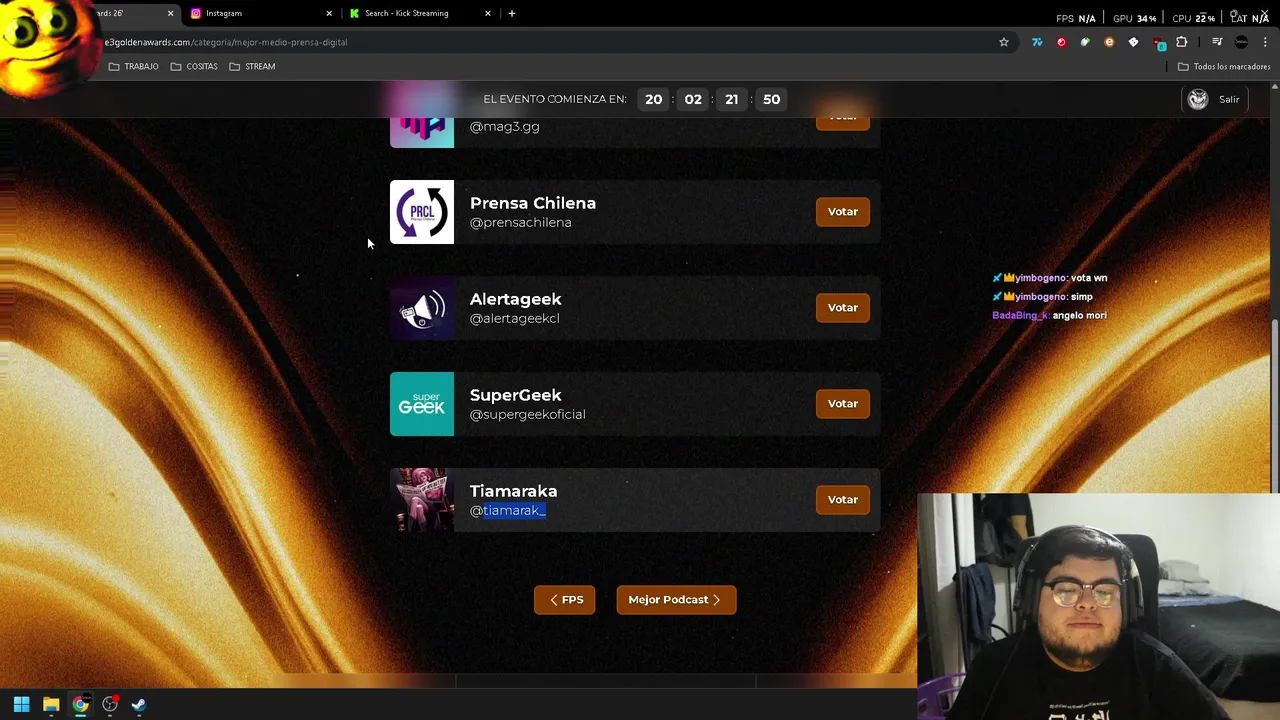Open the Chrome profile avatar
This screenshot has height=720, width=1280.
tap(1241, 42)
